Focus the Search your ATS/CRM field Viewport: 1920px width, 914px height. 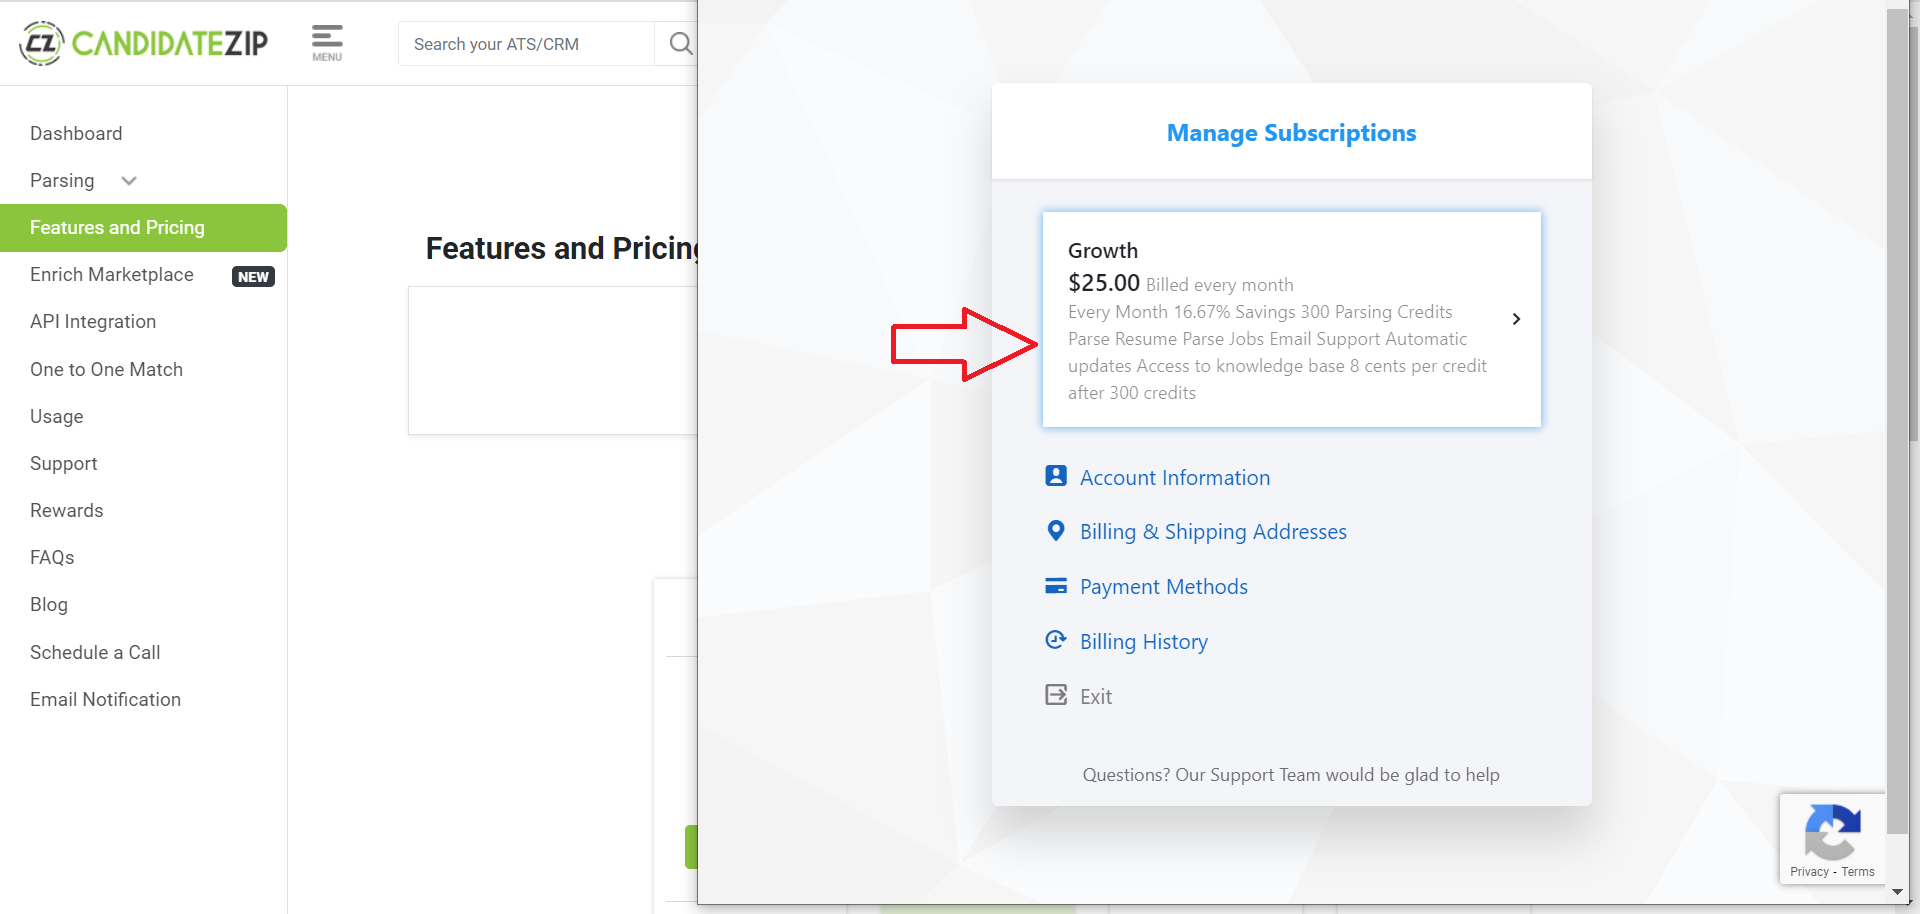coord(526,44)
